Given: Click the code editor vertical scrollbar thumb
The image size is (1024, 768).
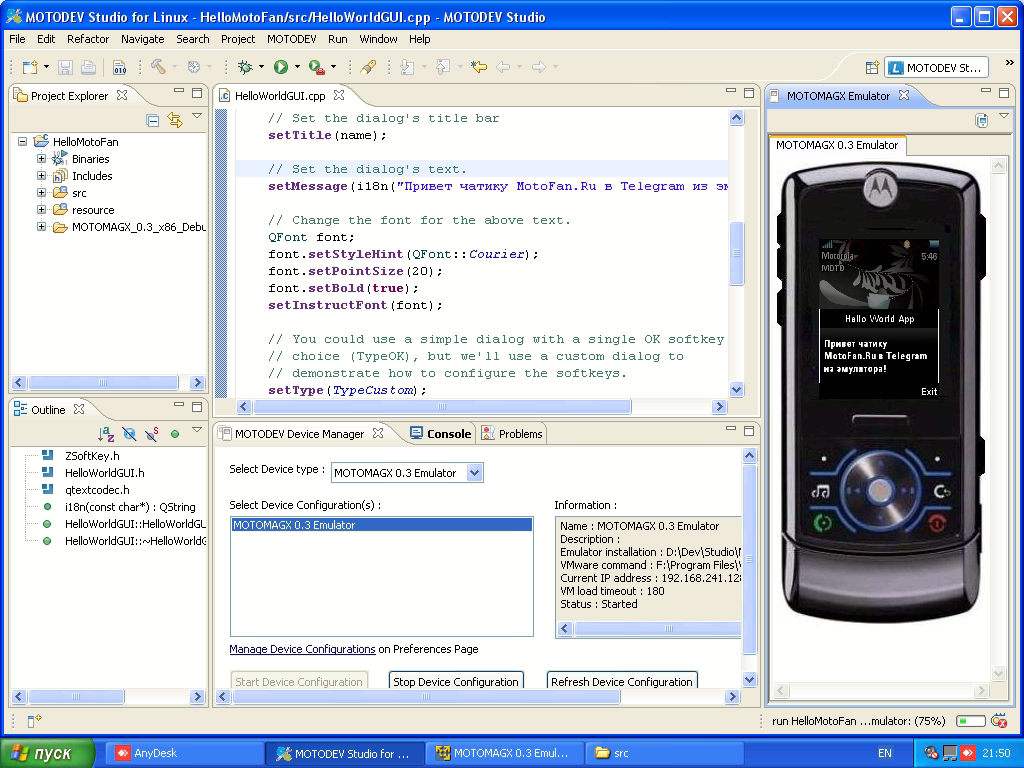Looking at the screenshot, I should pyautogui.click(x=737, y=253).
